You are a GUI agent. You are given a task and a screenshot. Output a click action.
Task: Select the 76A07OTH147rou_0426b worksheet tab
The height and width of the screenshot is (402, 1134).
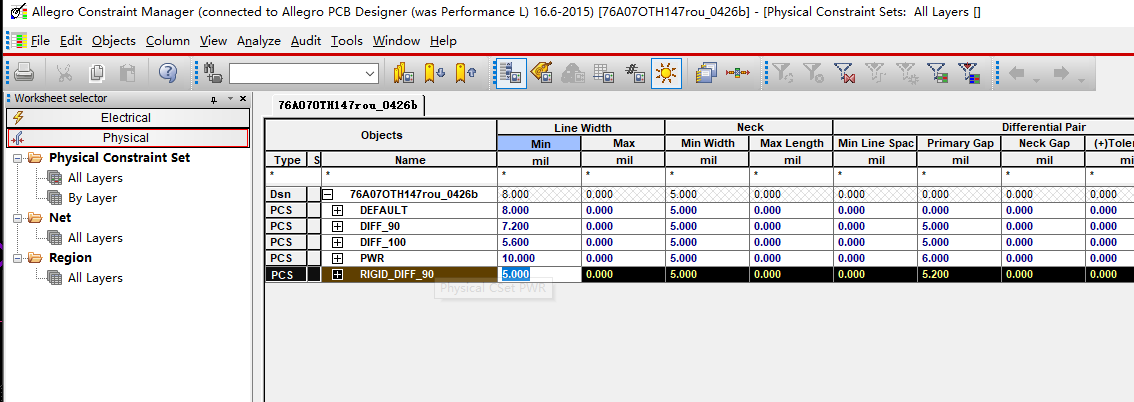pos(348,106)
